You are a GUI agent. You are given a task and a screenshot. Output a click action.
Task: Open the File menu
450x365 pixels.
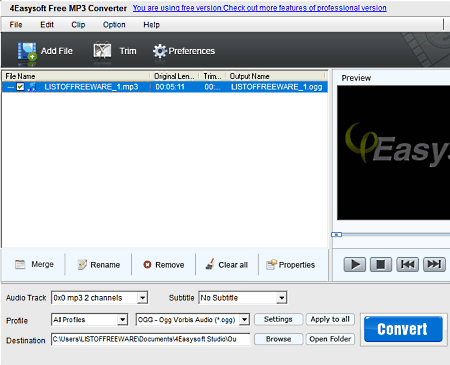(16, 25)
